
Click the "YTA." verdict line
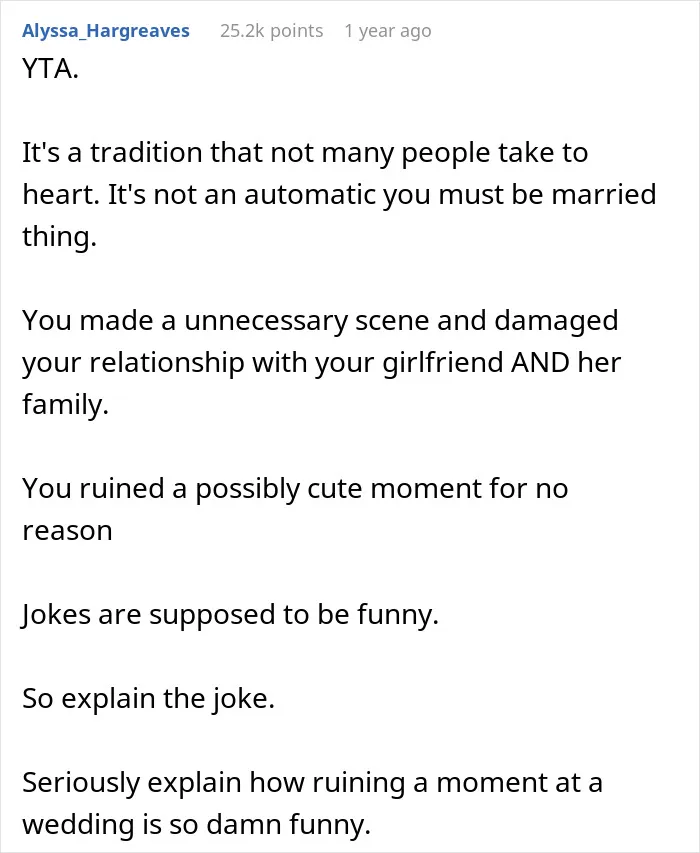pos(51,69)
